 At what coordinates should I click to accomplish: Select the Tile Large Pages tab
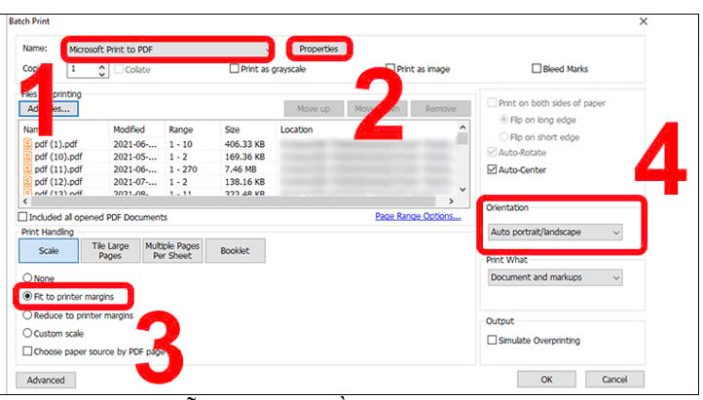click(x=110, y=251)
